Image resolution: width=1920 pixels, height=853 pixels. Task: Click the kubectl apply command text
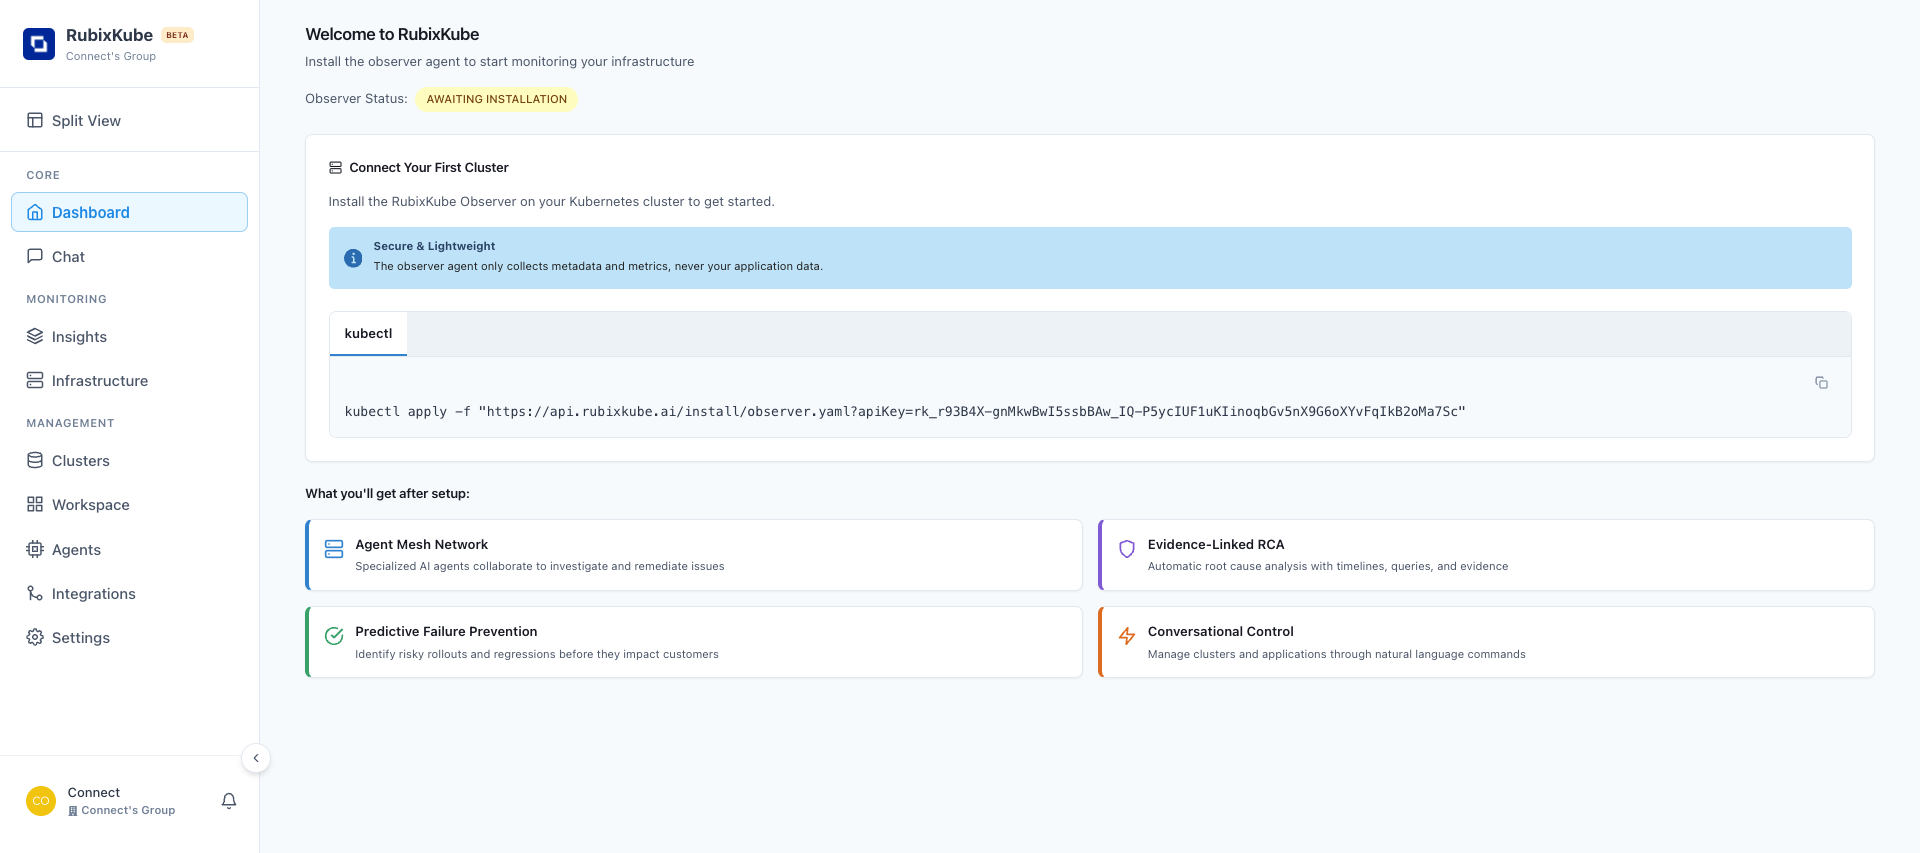coord(905,411)
